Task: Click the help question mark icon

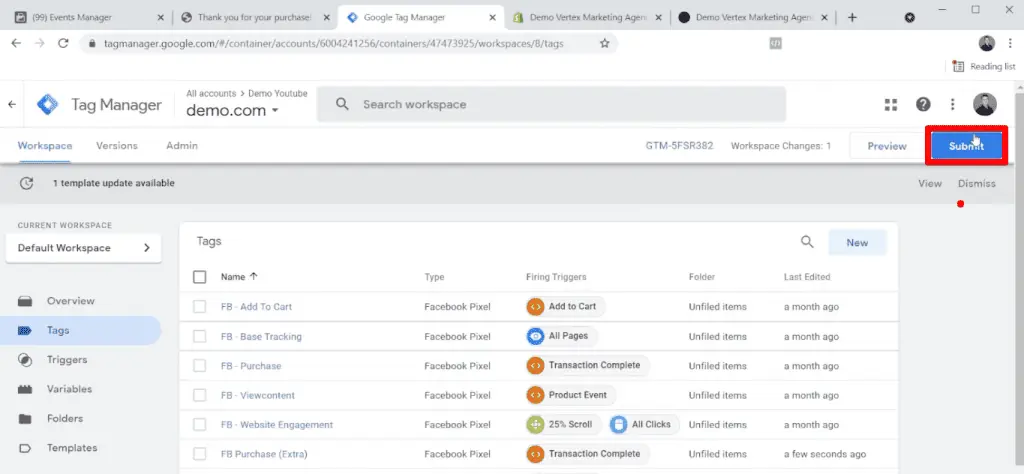Action: pyautogui.click(x=923, y=105)
